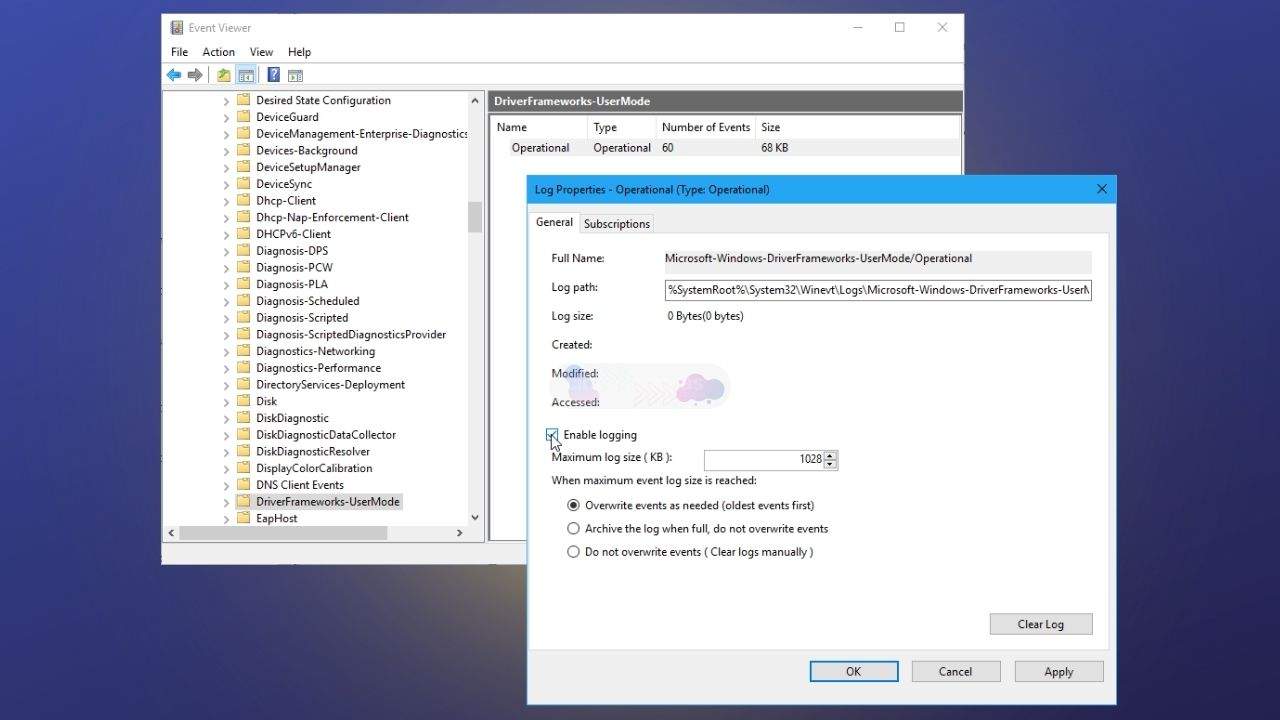This screenshot has width=1280, height=720.
Task: Click the Back arrow toolbar icon
Action: click(174, 75)
